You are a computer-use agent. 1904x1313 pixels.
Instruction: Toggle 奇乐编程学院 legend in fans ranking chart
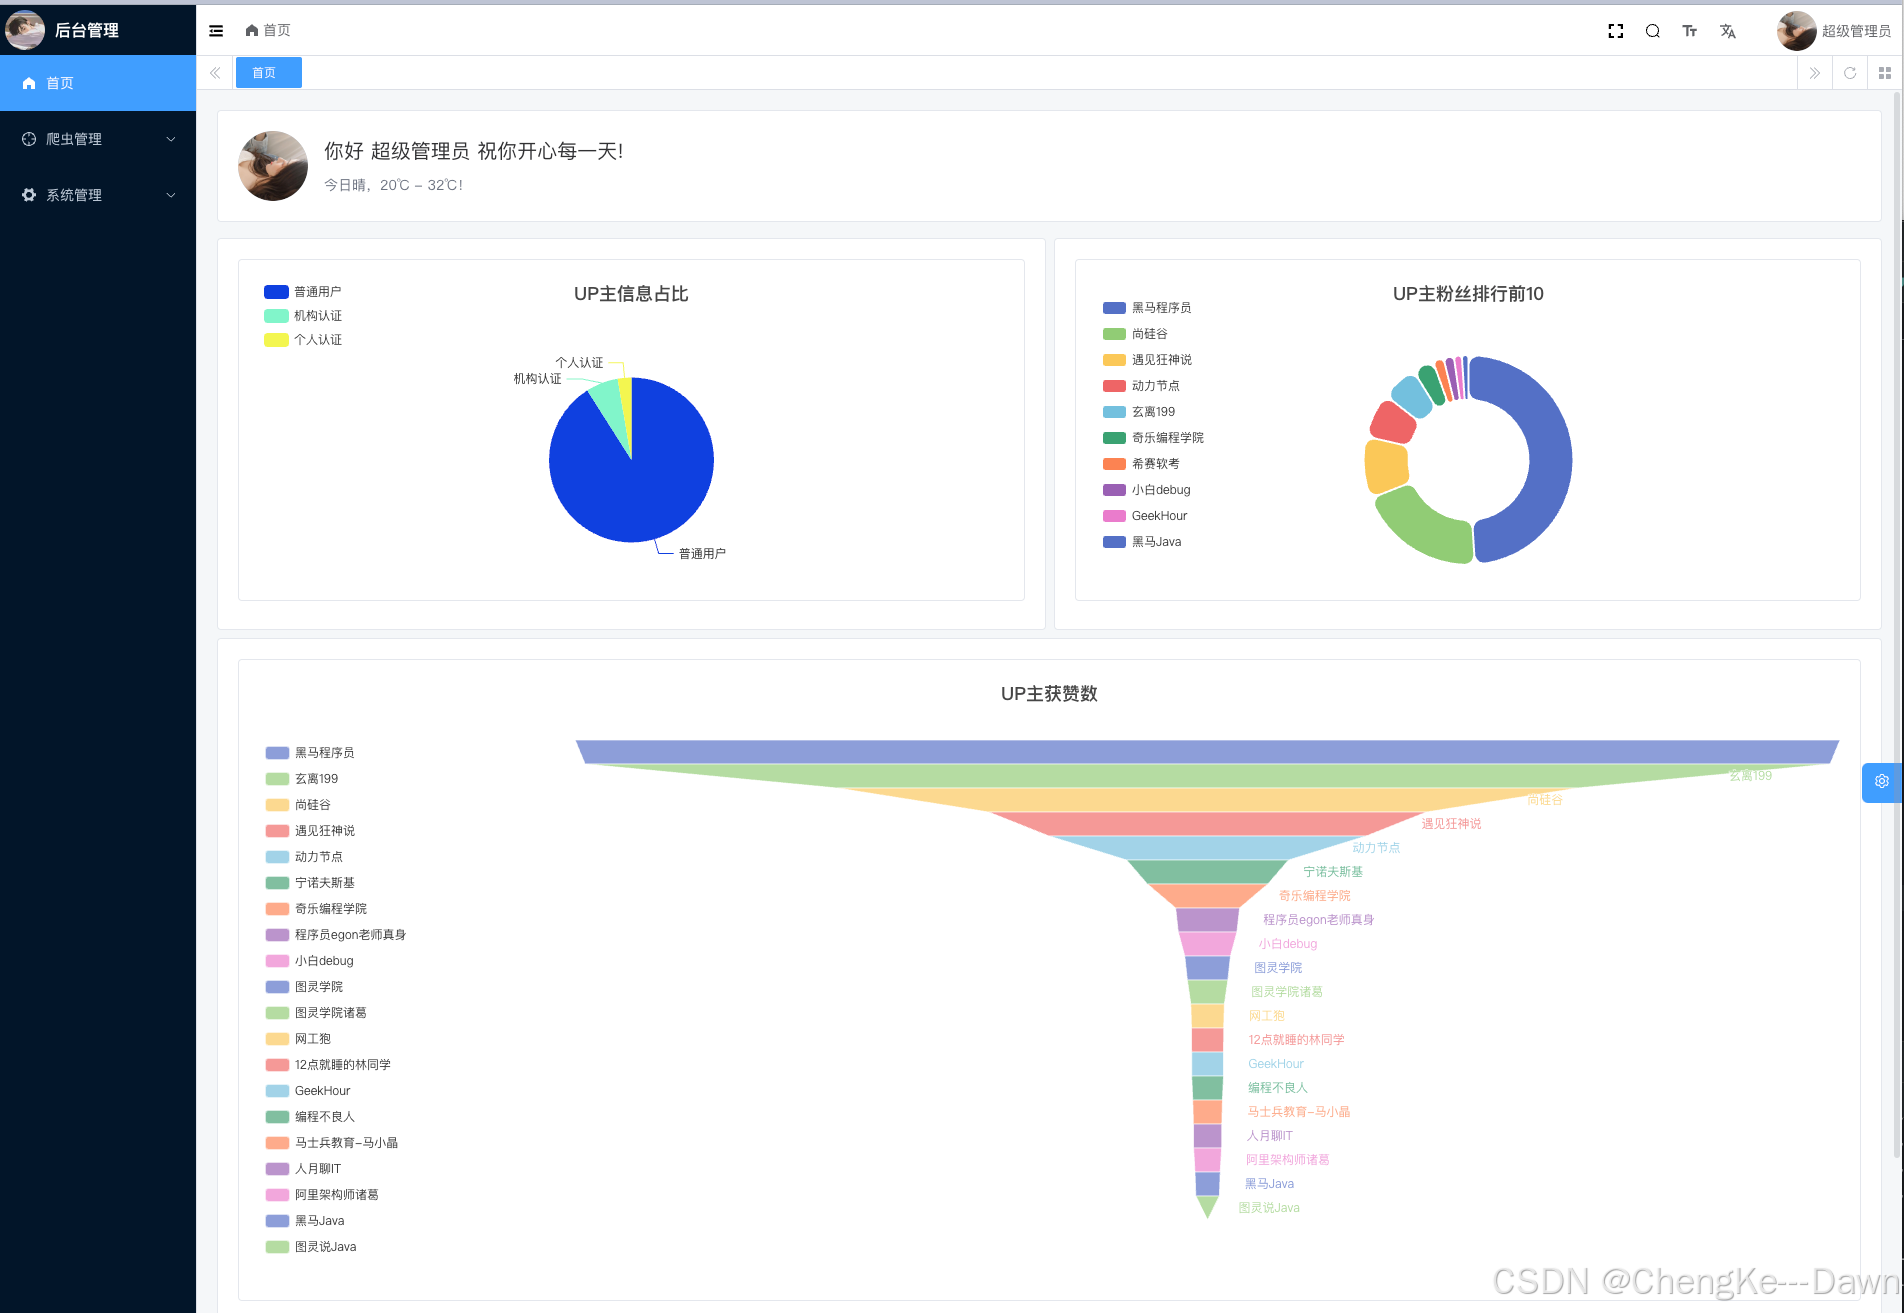(1153, 438)
